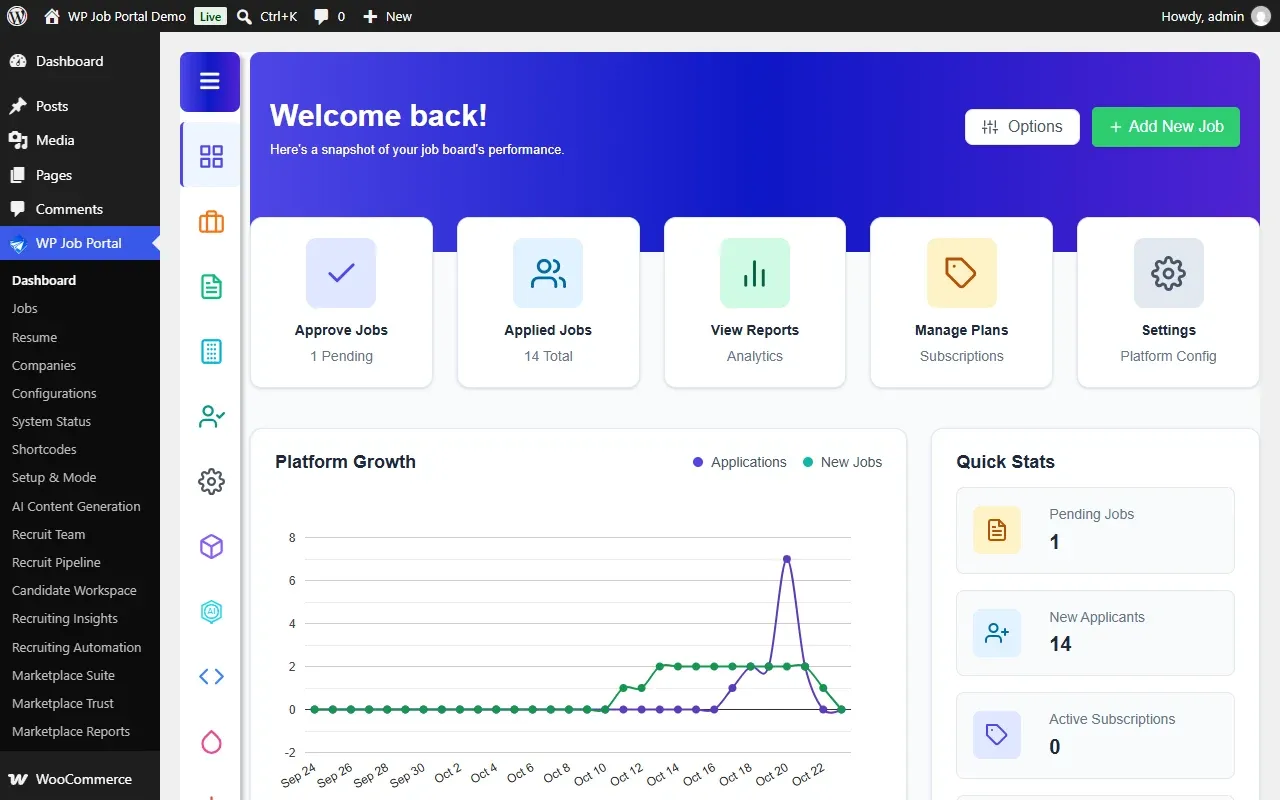Viewport: 1280px width, 800px height.
Task: Open the gear icon in plugin sidebar
Action: (x=211, y=481)
